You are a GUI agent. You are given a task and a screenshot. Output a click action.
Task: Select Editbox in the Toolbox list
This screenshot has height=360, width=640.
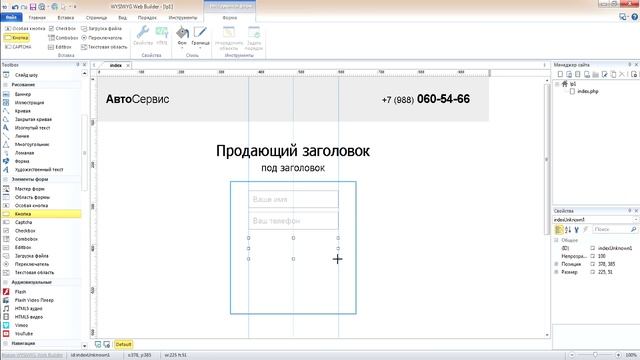(x=23, y=248)
